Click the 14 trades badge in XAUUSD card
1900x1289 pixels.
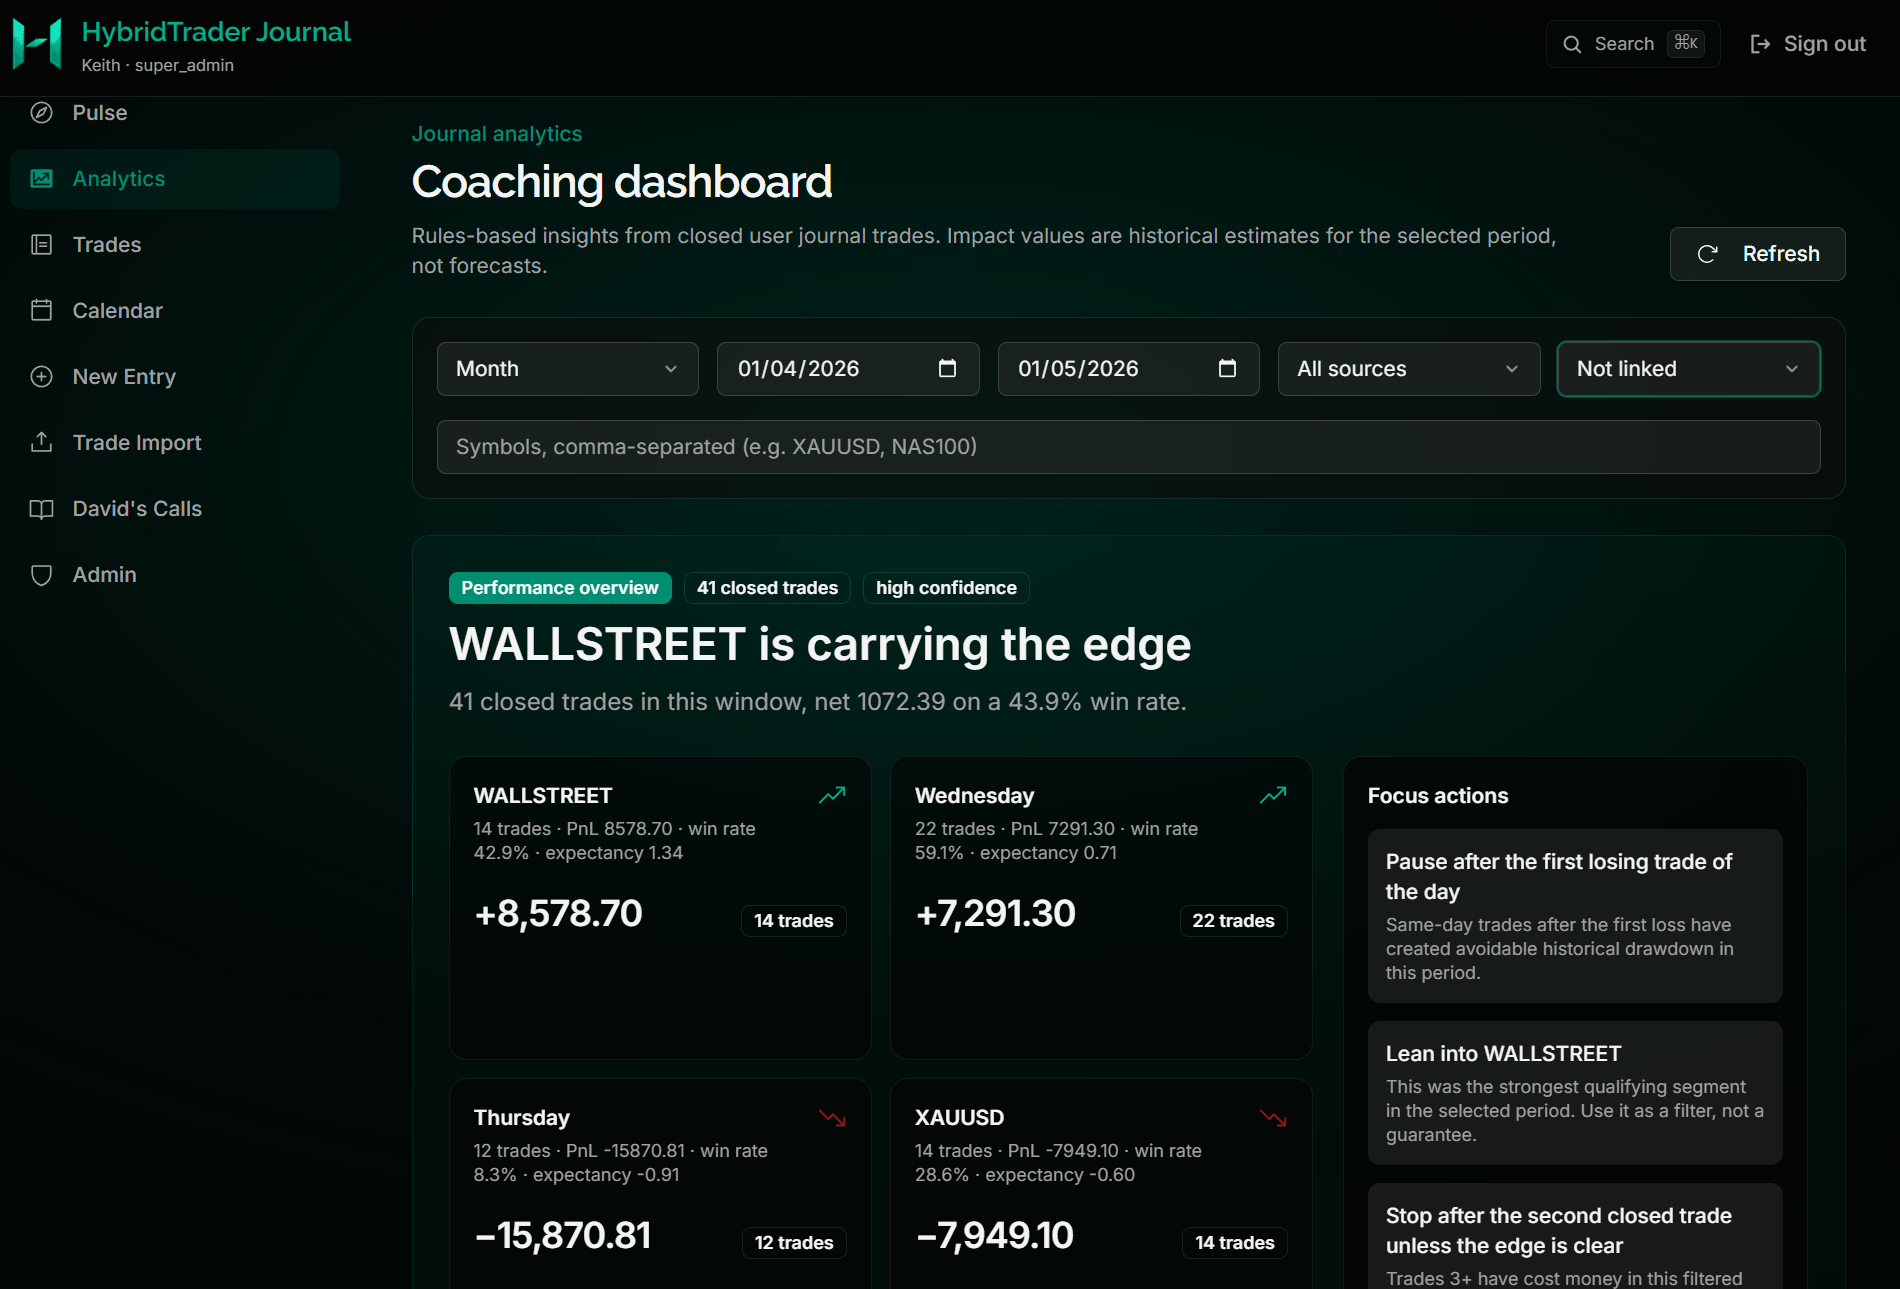point(1234,1243)
